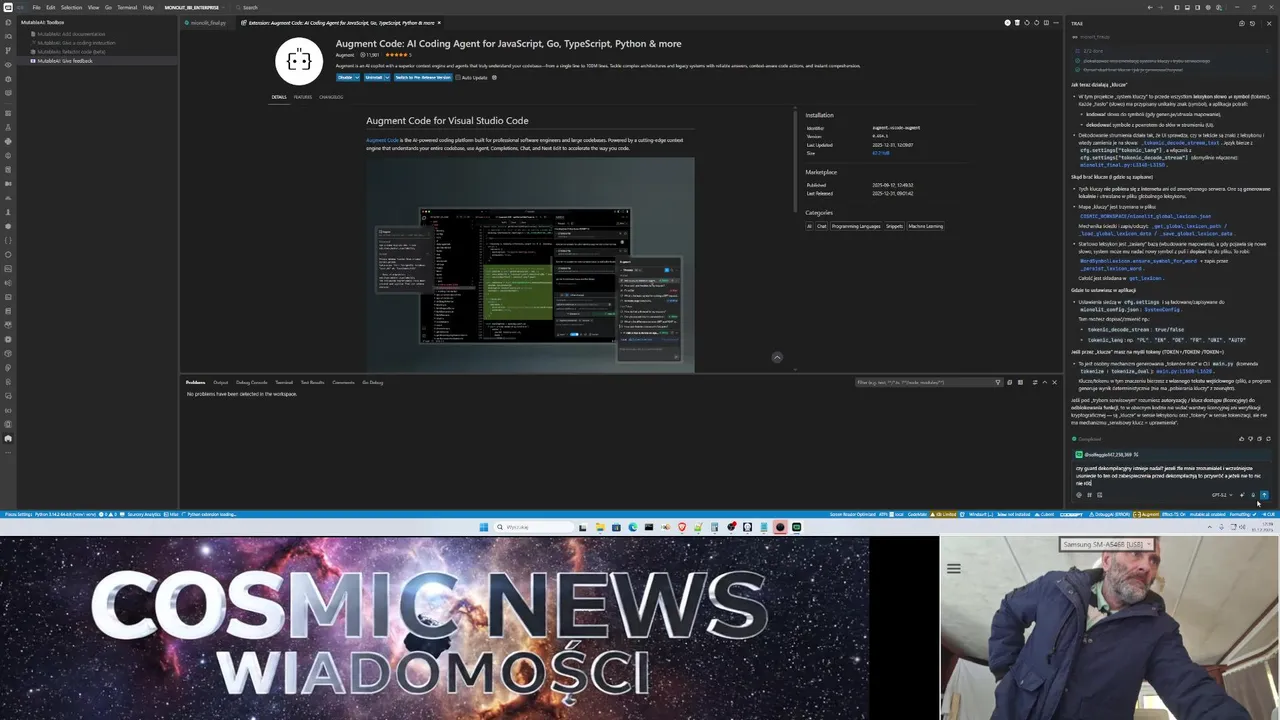Image resolution: width=1280 pixels, height=720 pixels.
Task: Start a new chat in TRAE panel
Action: click(1242, 23)
